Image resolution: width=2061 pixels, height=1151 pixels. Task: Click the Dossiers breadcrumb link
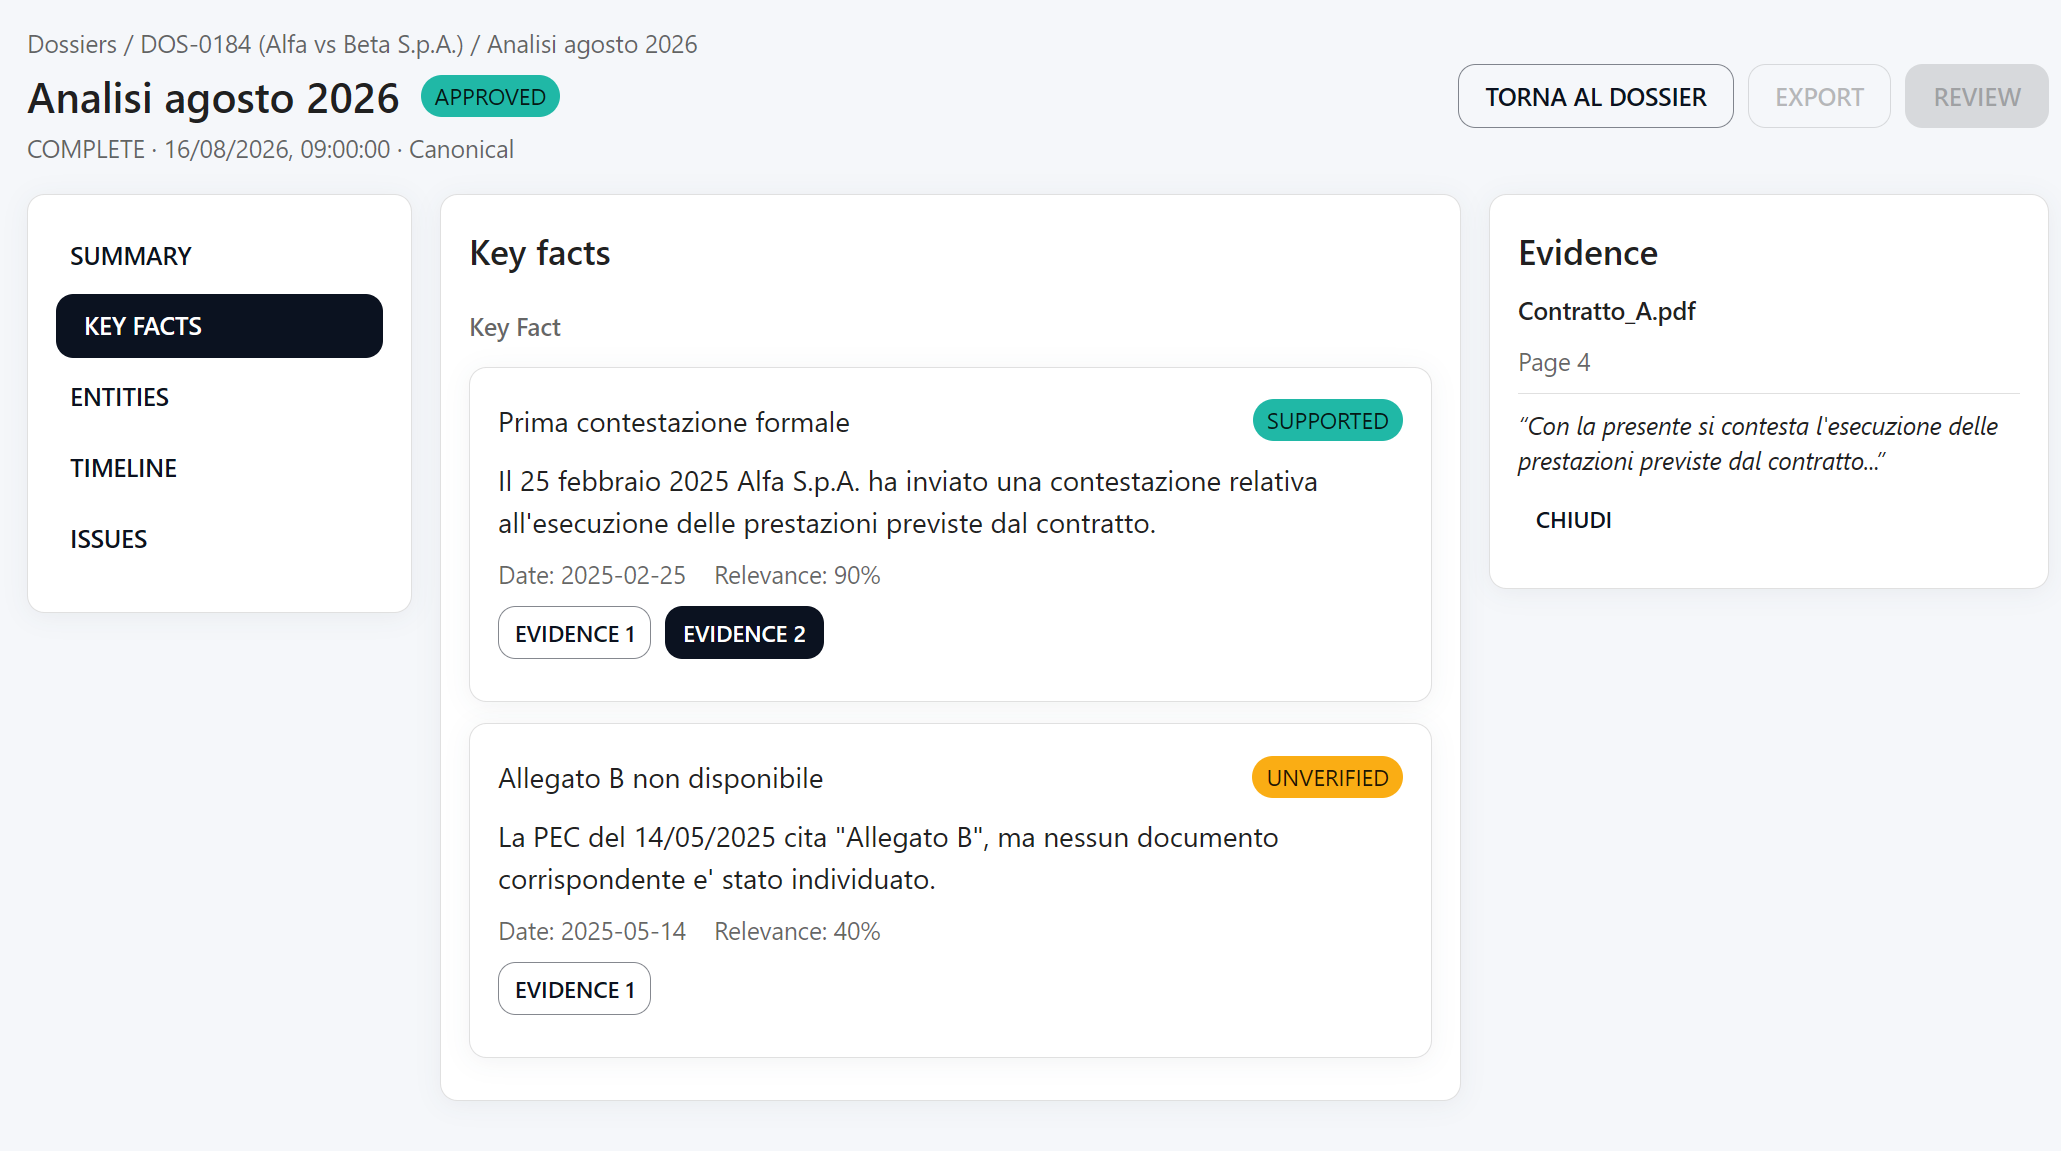tap(72, 45)
